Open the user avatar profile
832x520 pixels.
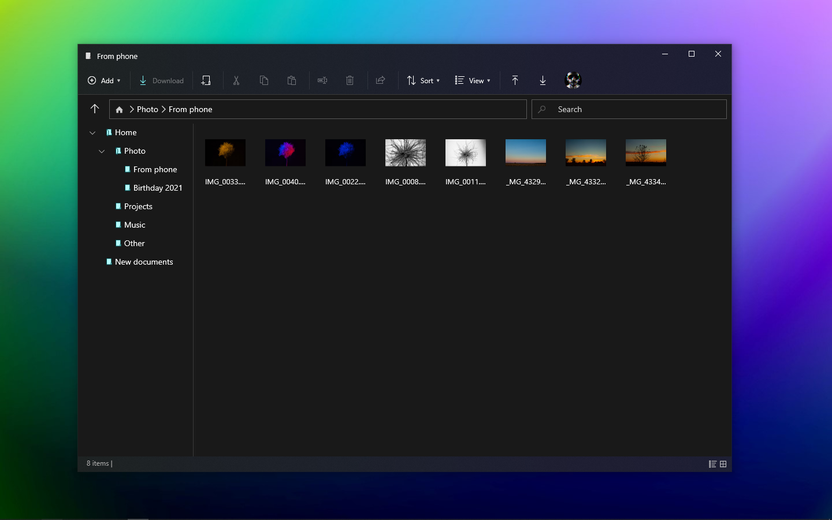tap(573, 80)
